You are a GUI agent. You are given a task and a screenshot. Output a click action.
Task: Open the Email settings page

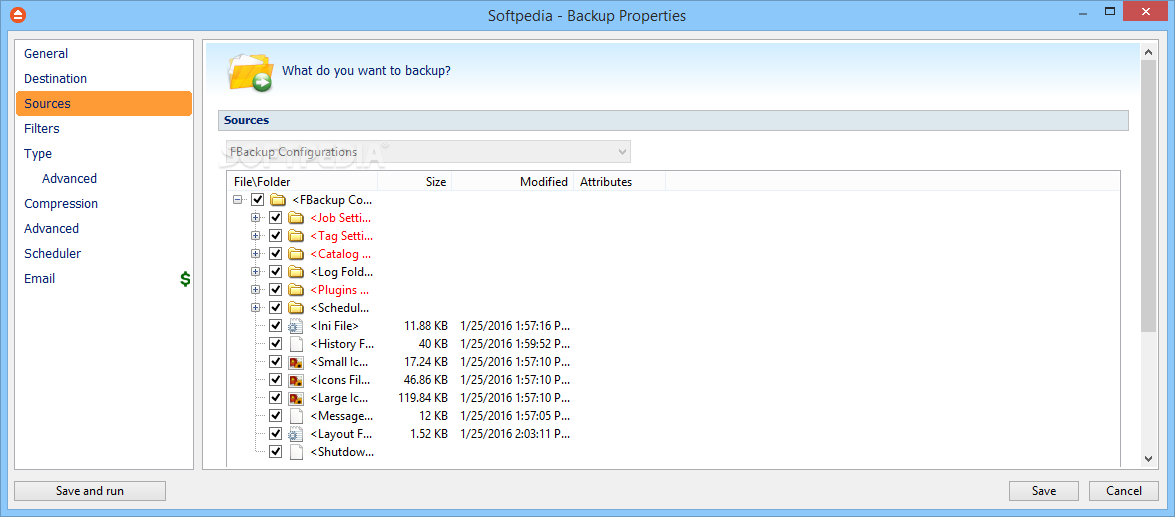(x=104, y=279)
